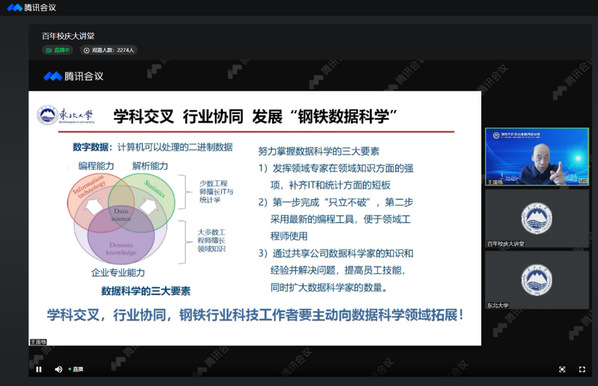Click the Data science center of diagram
598x386 pixels.
point(121,215)
